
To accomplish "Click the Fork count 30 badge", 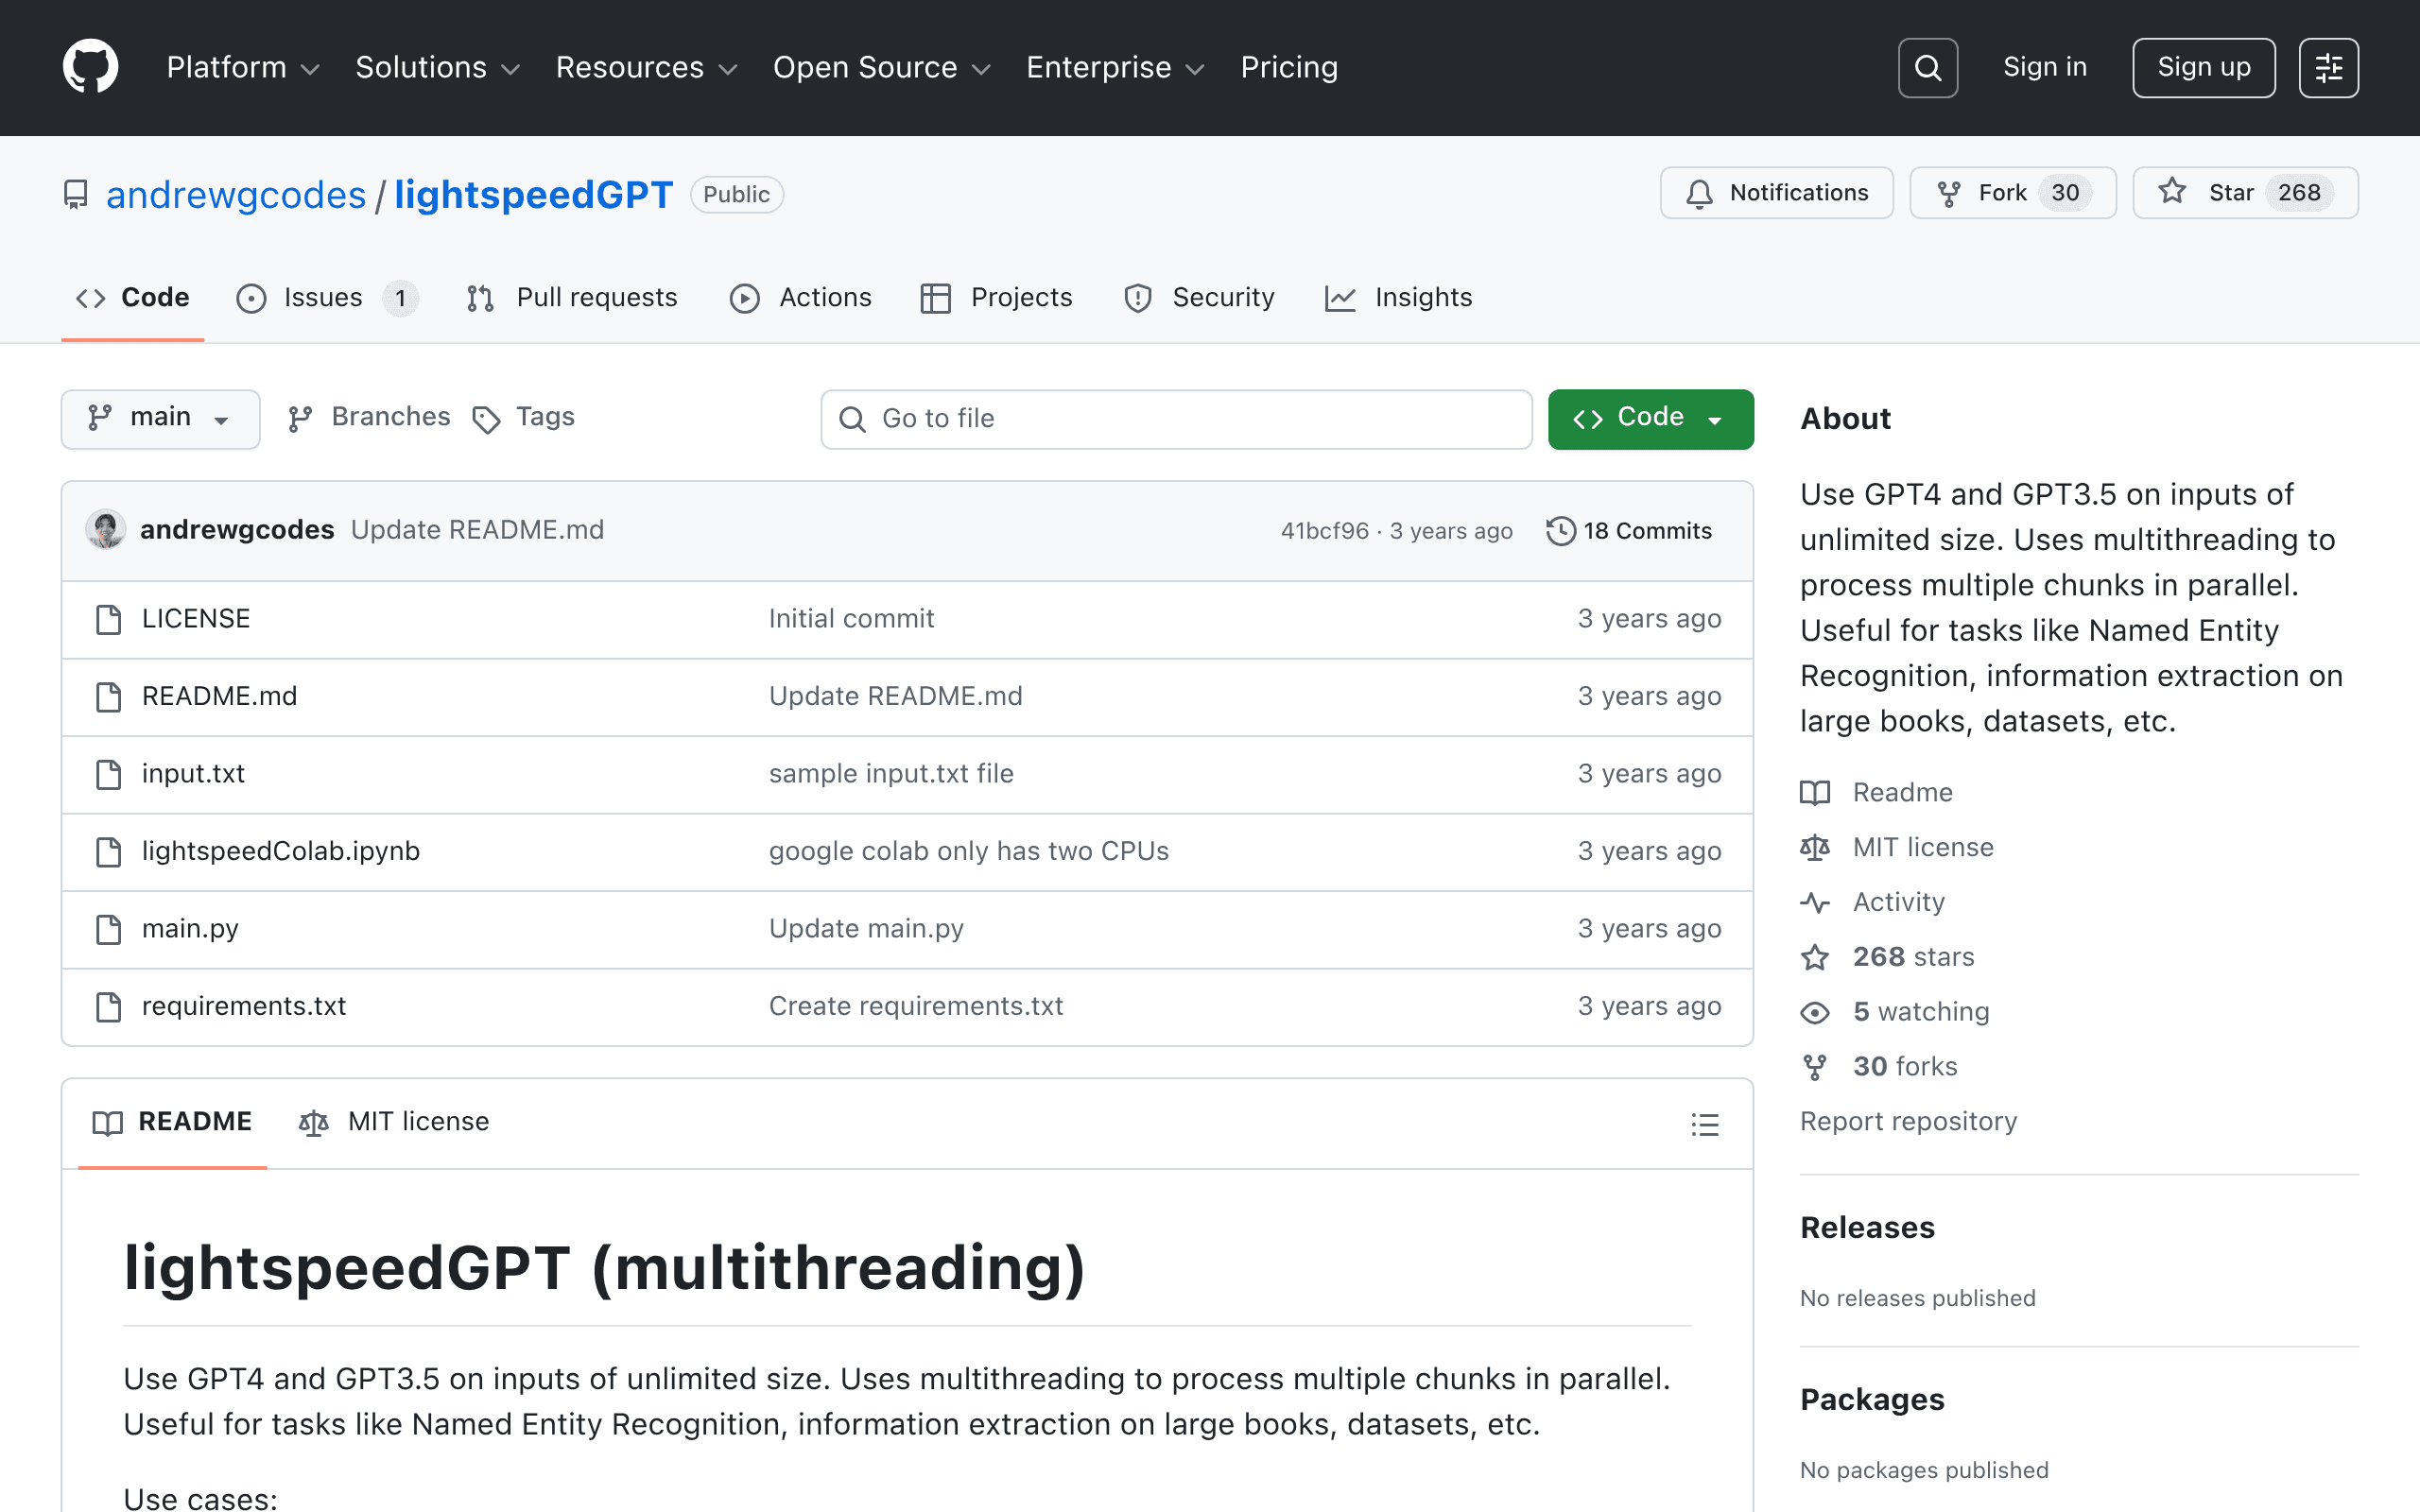I will 2065,193.
